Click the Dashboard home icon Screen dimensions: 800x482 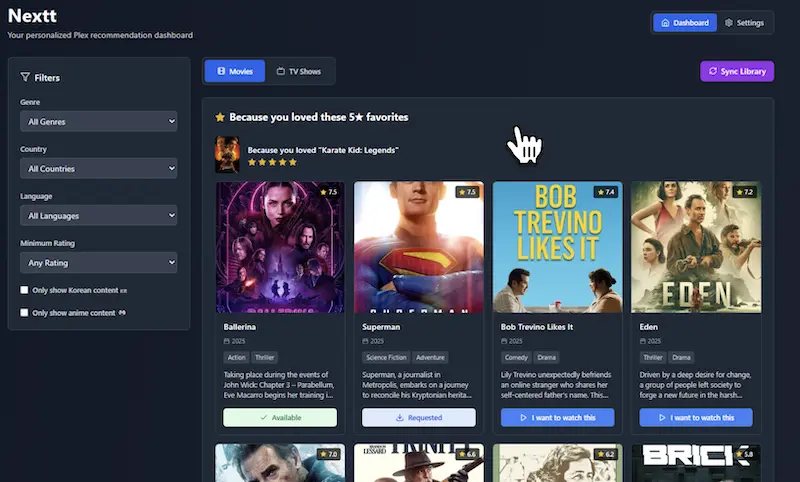[665, 23]
